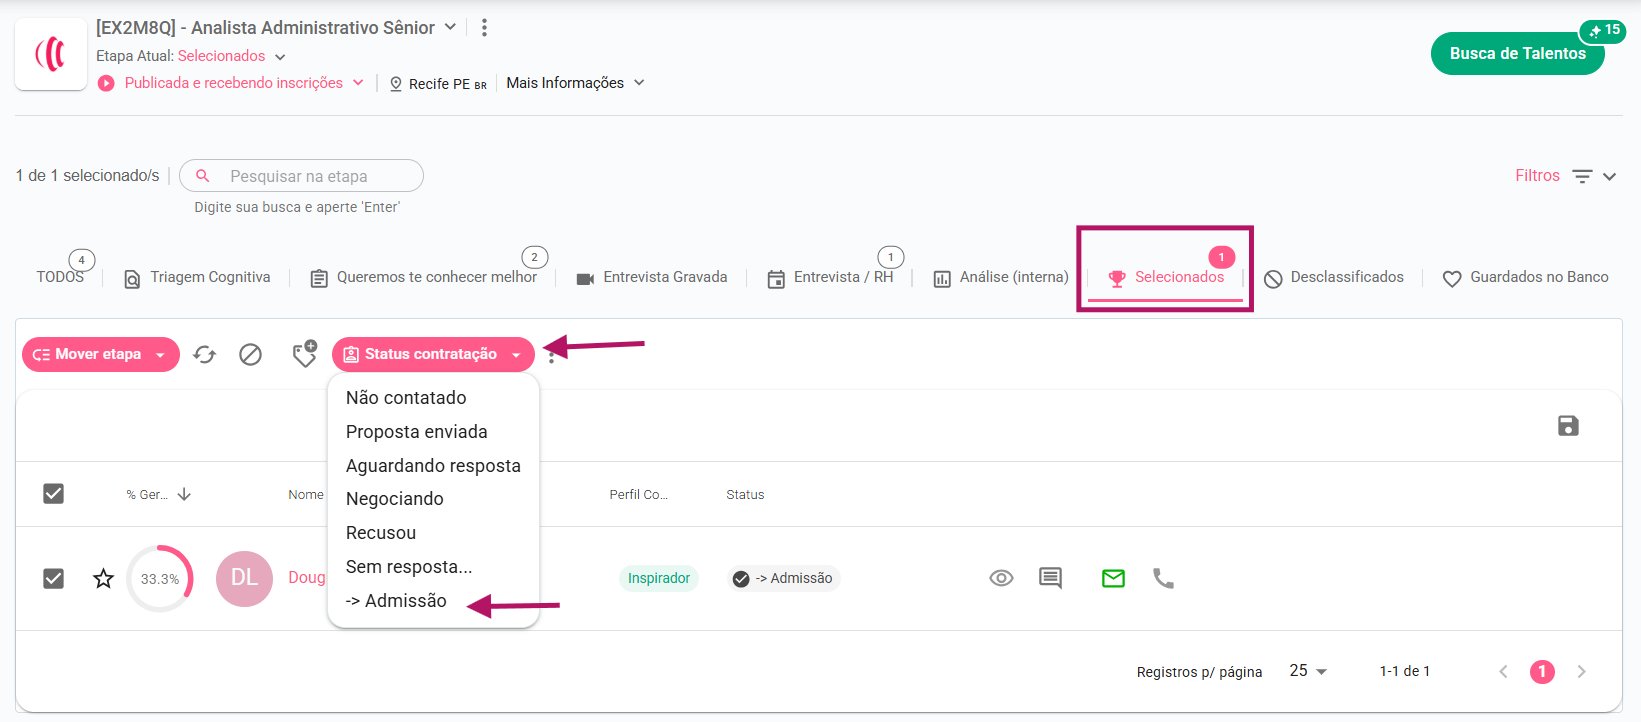Click the phone call icon
The height and width of the screenshot is (722, 1641).
click(1163, 578)
